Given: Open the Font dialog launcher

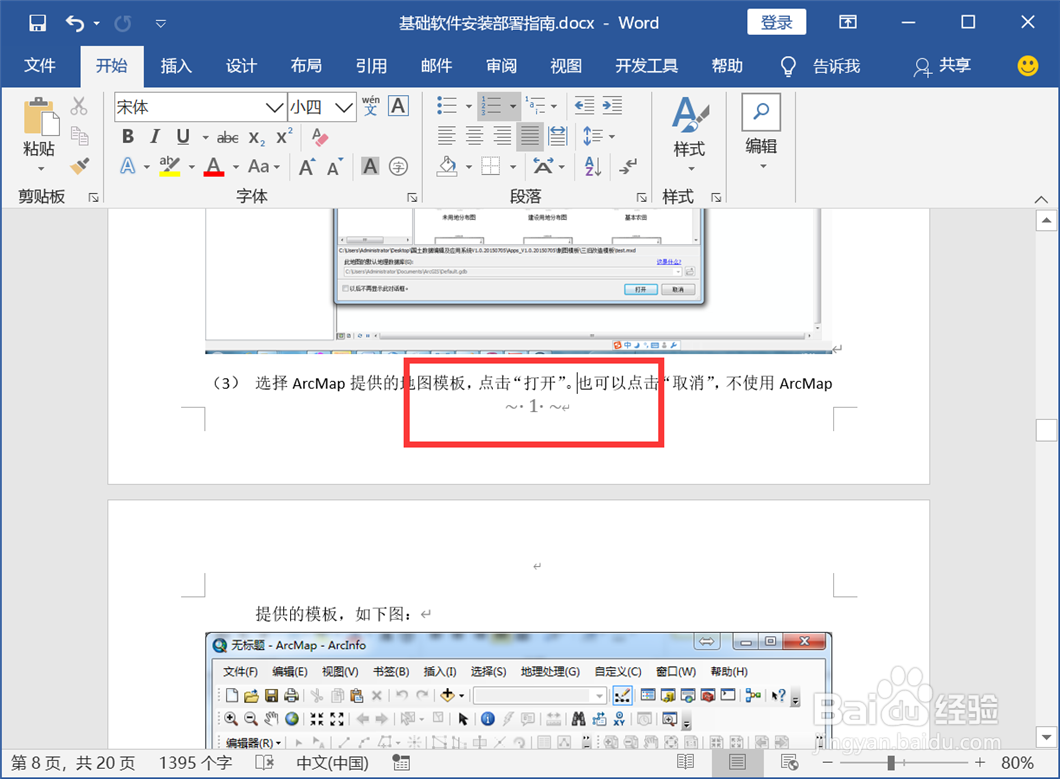Looking at the screenshot, I should click(412, 197).
